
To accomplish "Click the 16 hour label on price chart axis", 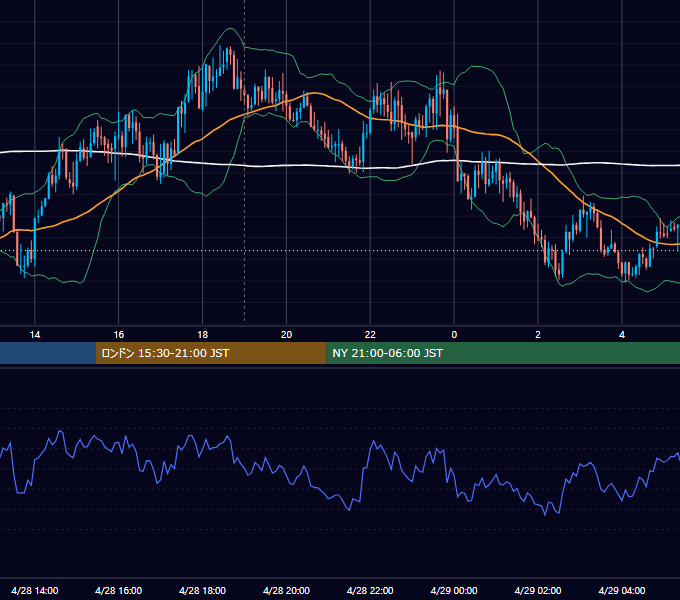I will [x=118, y=335].
